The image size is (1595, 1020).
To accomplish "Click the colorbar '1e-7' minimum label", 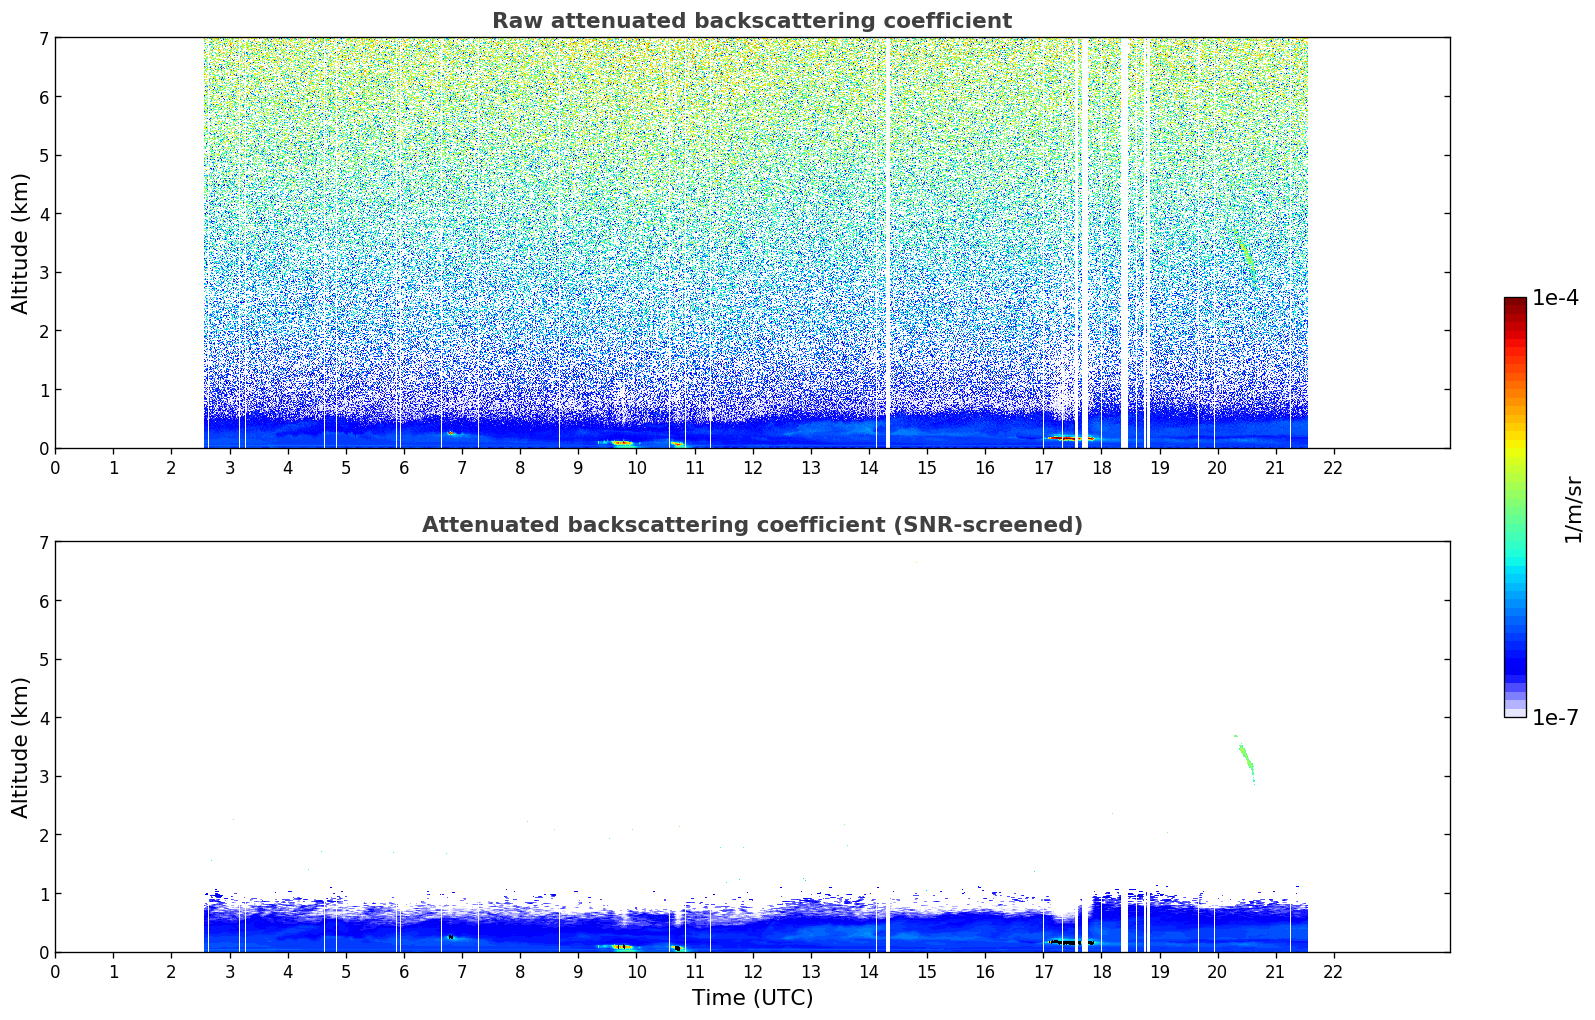I will 1555,718.
